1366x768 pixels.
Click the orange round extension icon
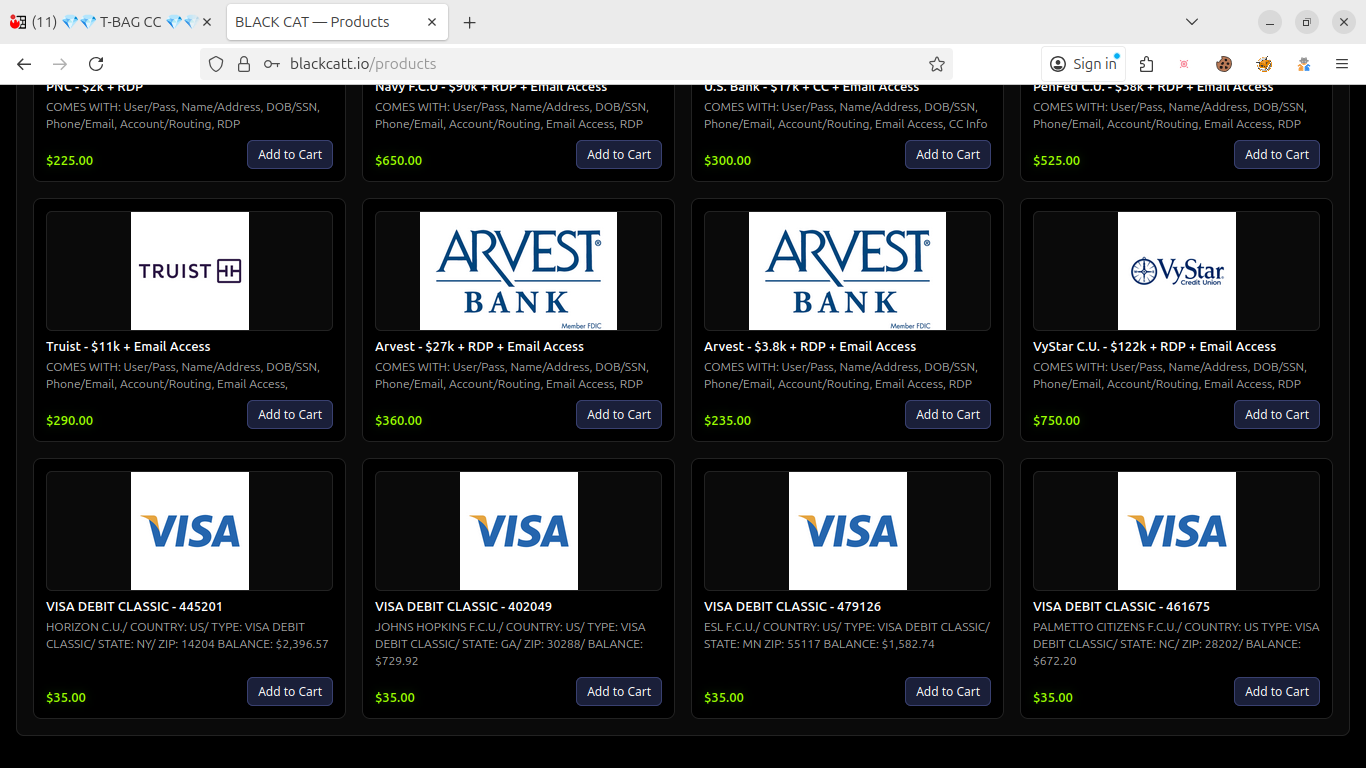1264,64
